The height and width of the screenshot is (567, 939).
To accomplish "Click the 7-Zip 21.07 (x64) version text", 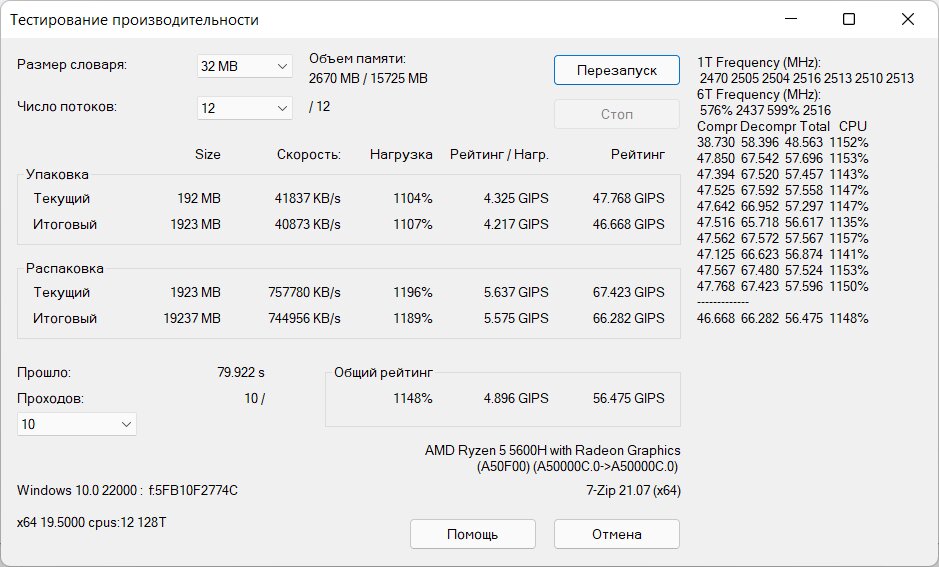I will [632, 490].
